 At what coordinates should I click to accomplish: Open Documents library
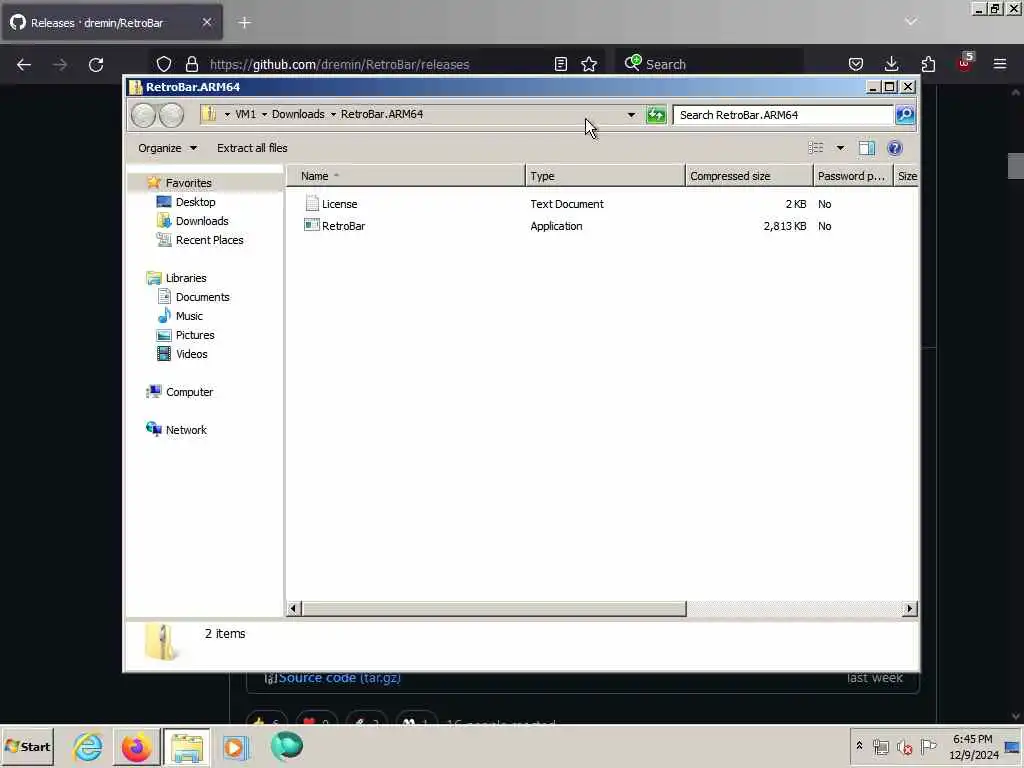pyautogui.click(x=202, y=296)
